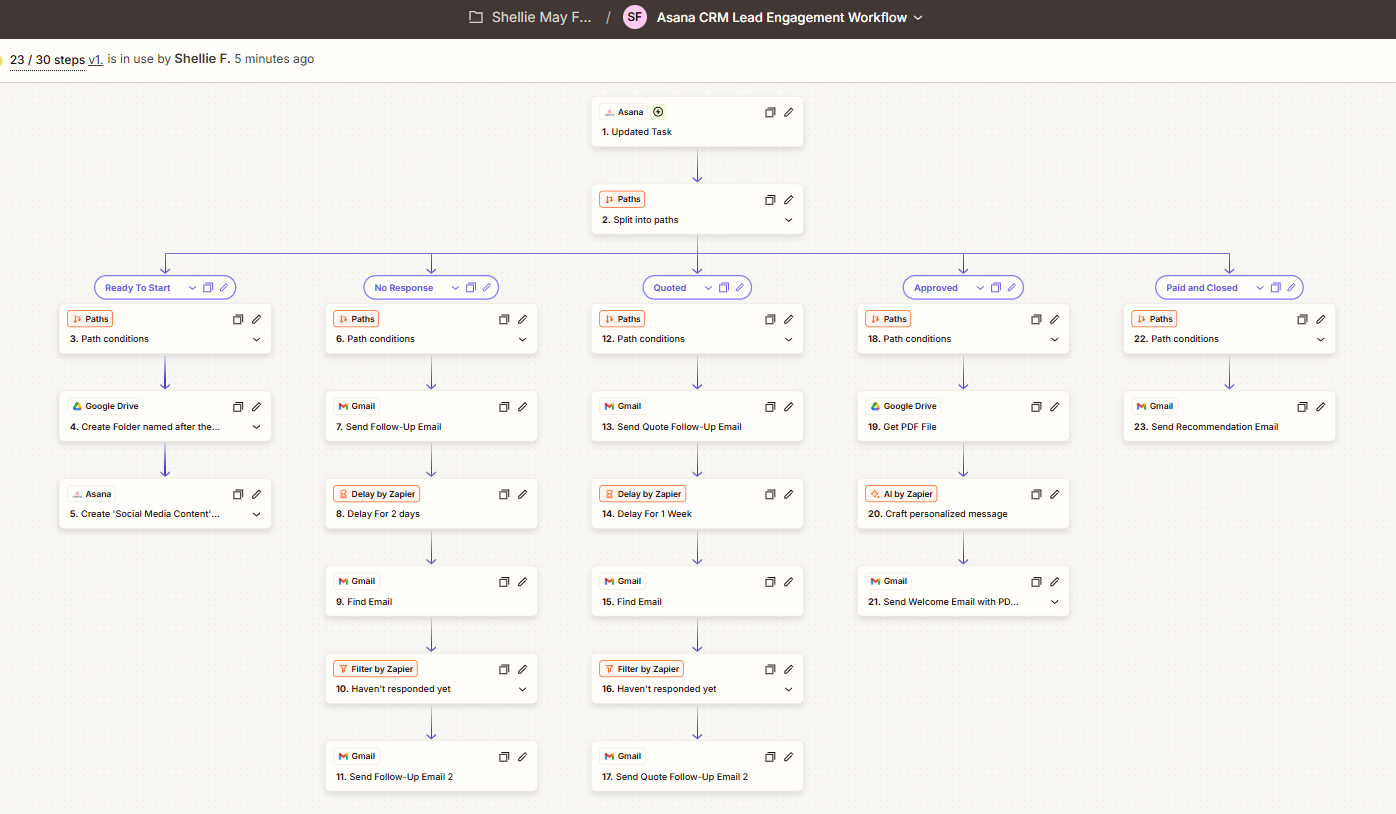
Task: Click the Asana app badge in step 1
Action: [623, 112]
